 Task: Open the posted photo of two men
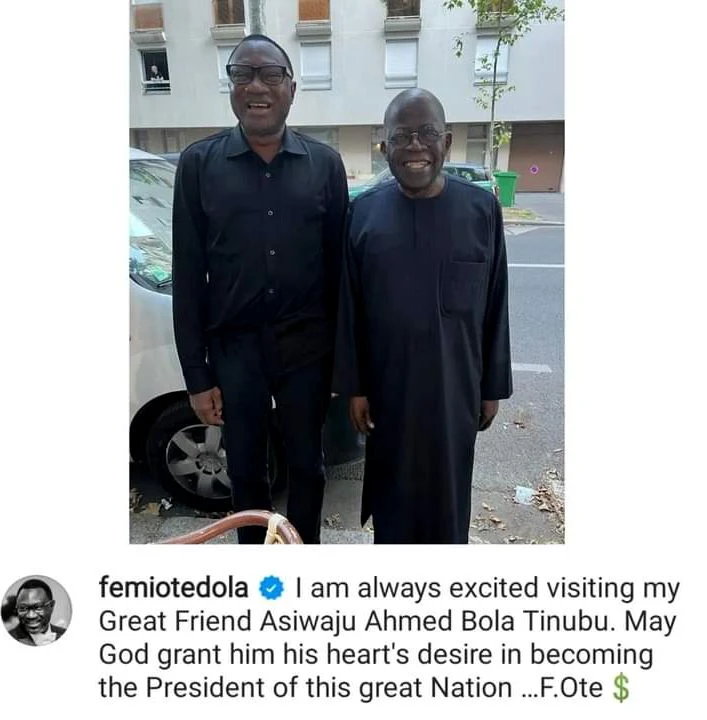(x=347, y=272)
